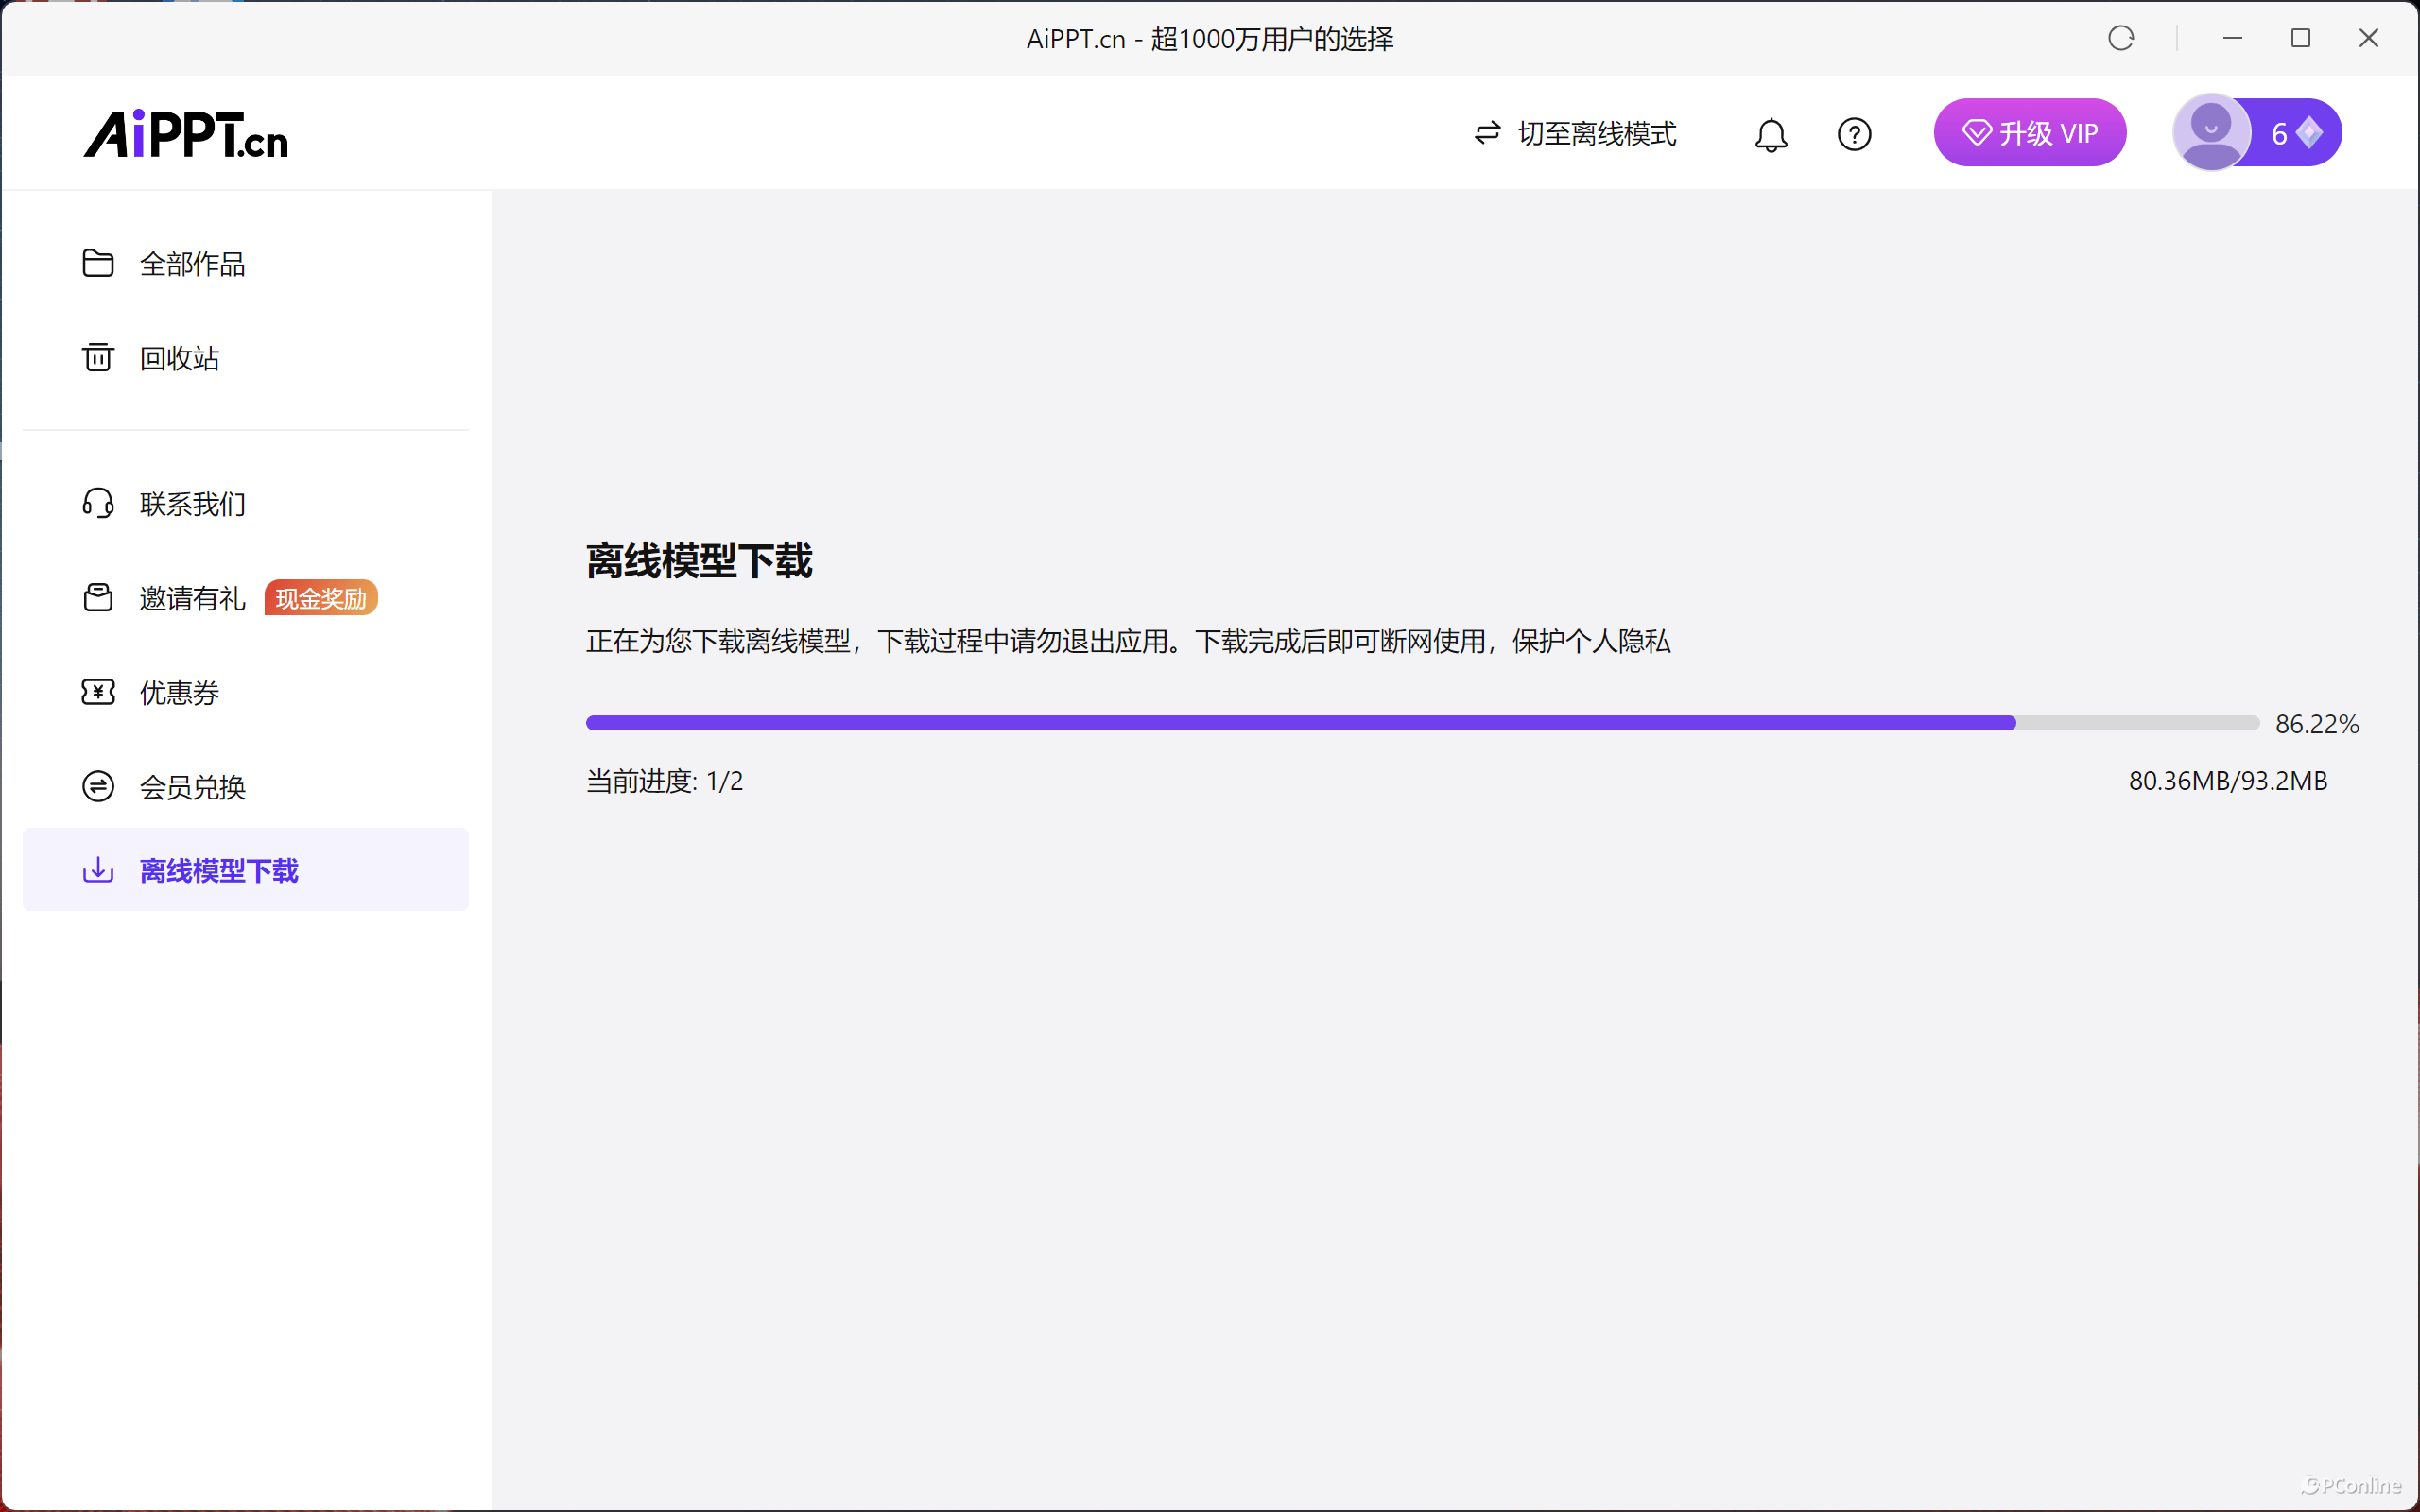Maximize the AiPPT window
The image size is (2420, 1512).
(x=2300, y=38)
